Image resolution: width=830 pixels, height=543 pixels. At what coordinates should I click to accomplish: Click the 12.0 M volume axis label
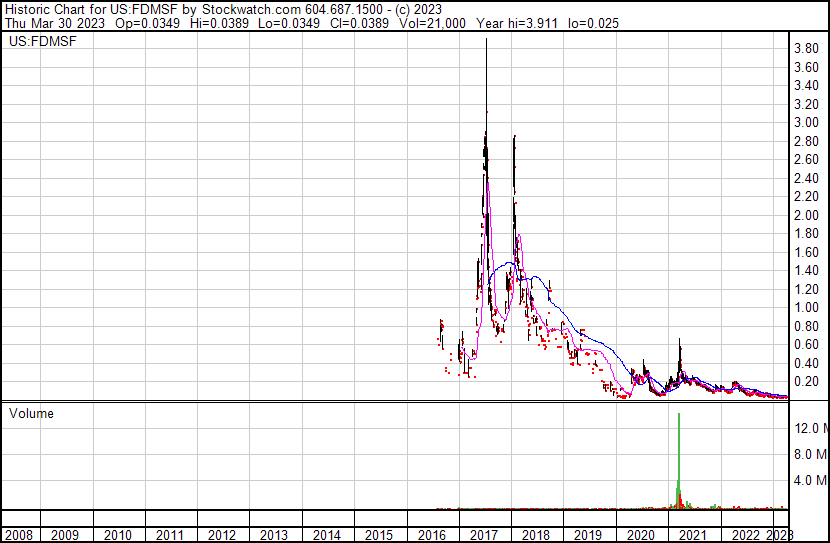[x=810, y=428]
